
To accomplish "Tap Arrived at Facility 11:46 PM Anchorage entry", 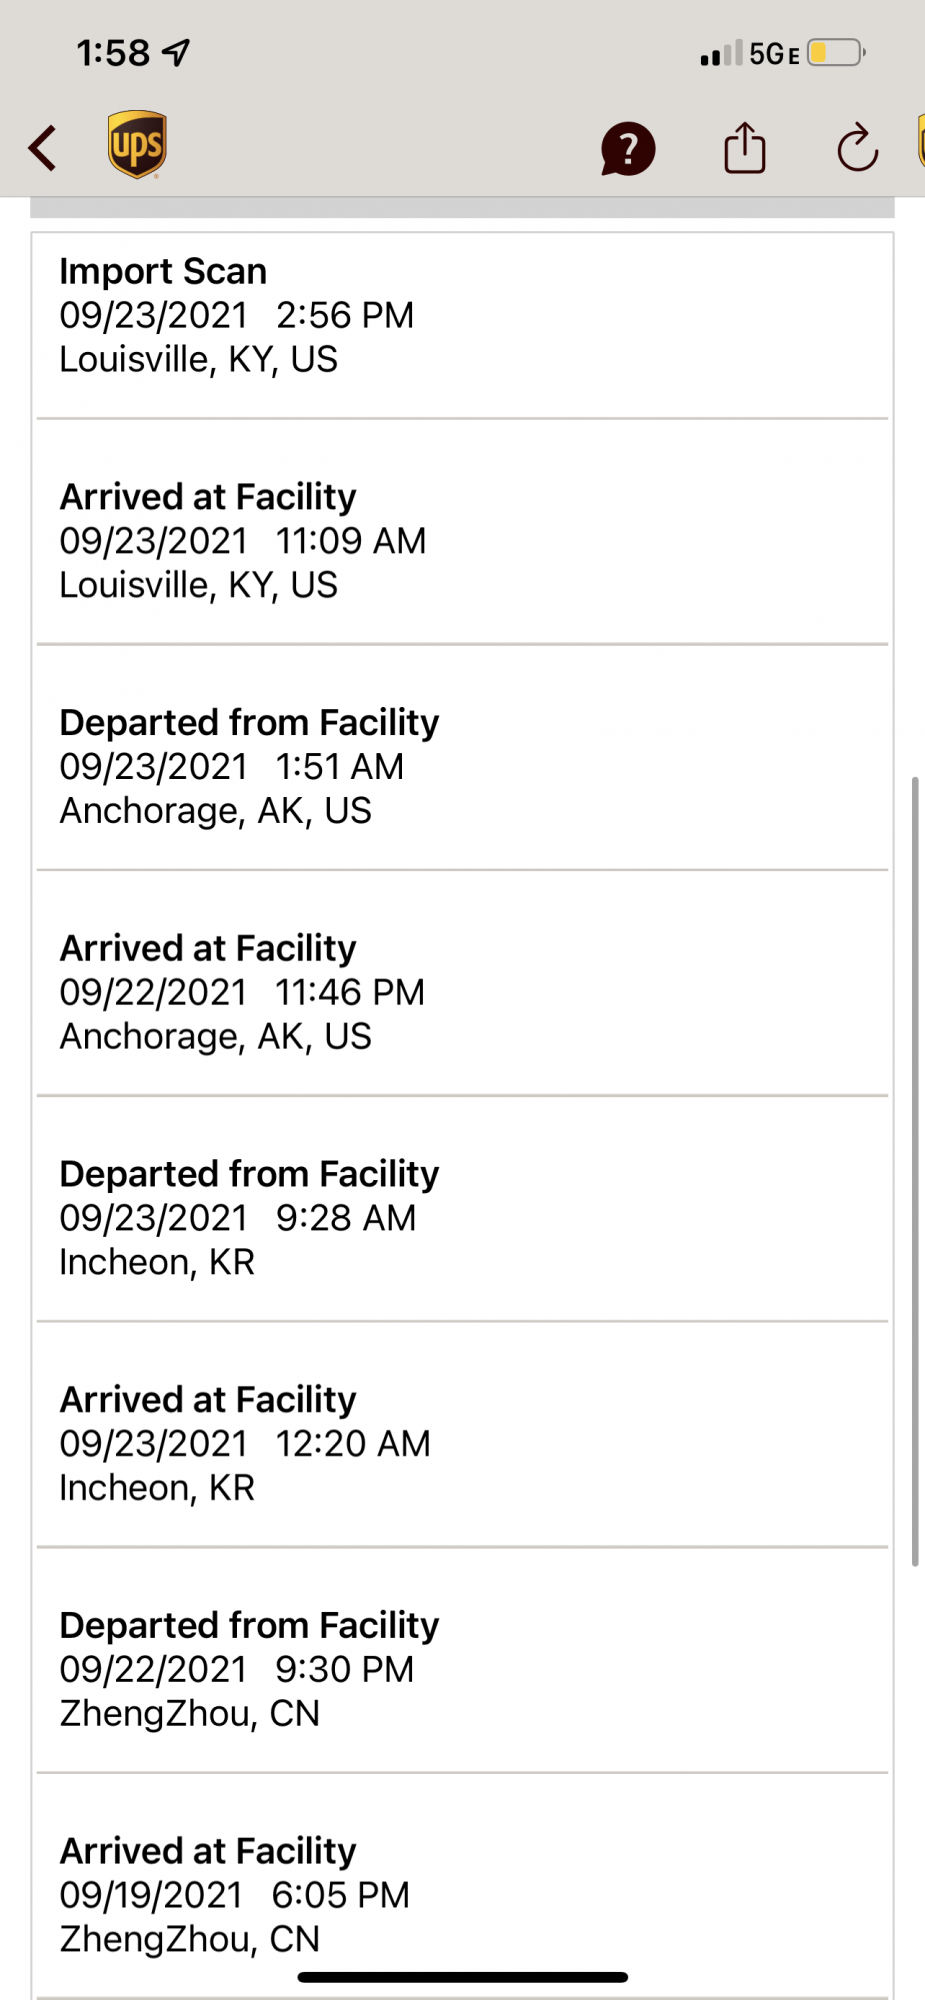I will click(x=462, y=992).
